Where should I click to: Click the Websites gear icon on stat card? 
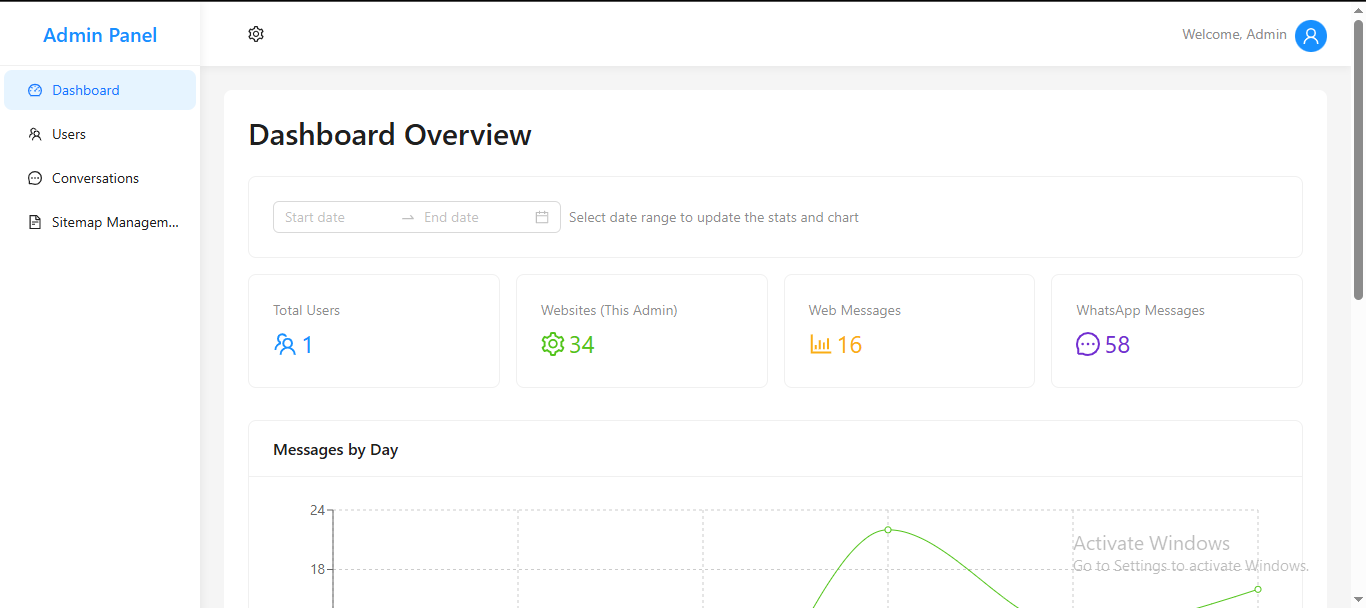(551, 344)
